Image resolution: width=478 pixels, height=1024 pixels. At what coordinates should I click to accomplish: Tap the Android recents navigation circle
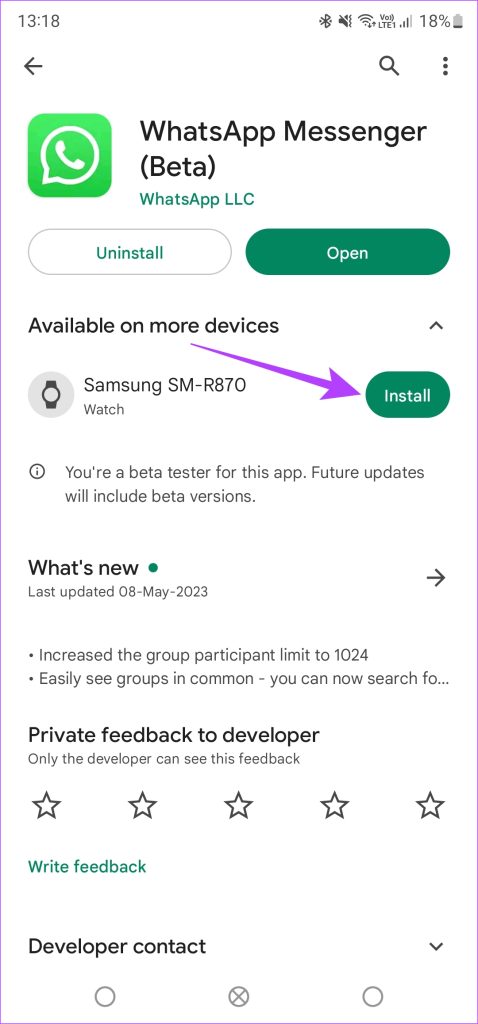105,997
